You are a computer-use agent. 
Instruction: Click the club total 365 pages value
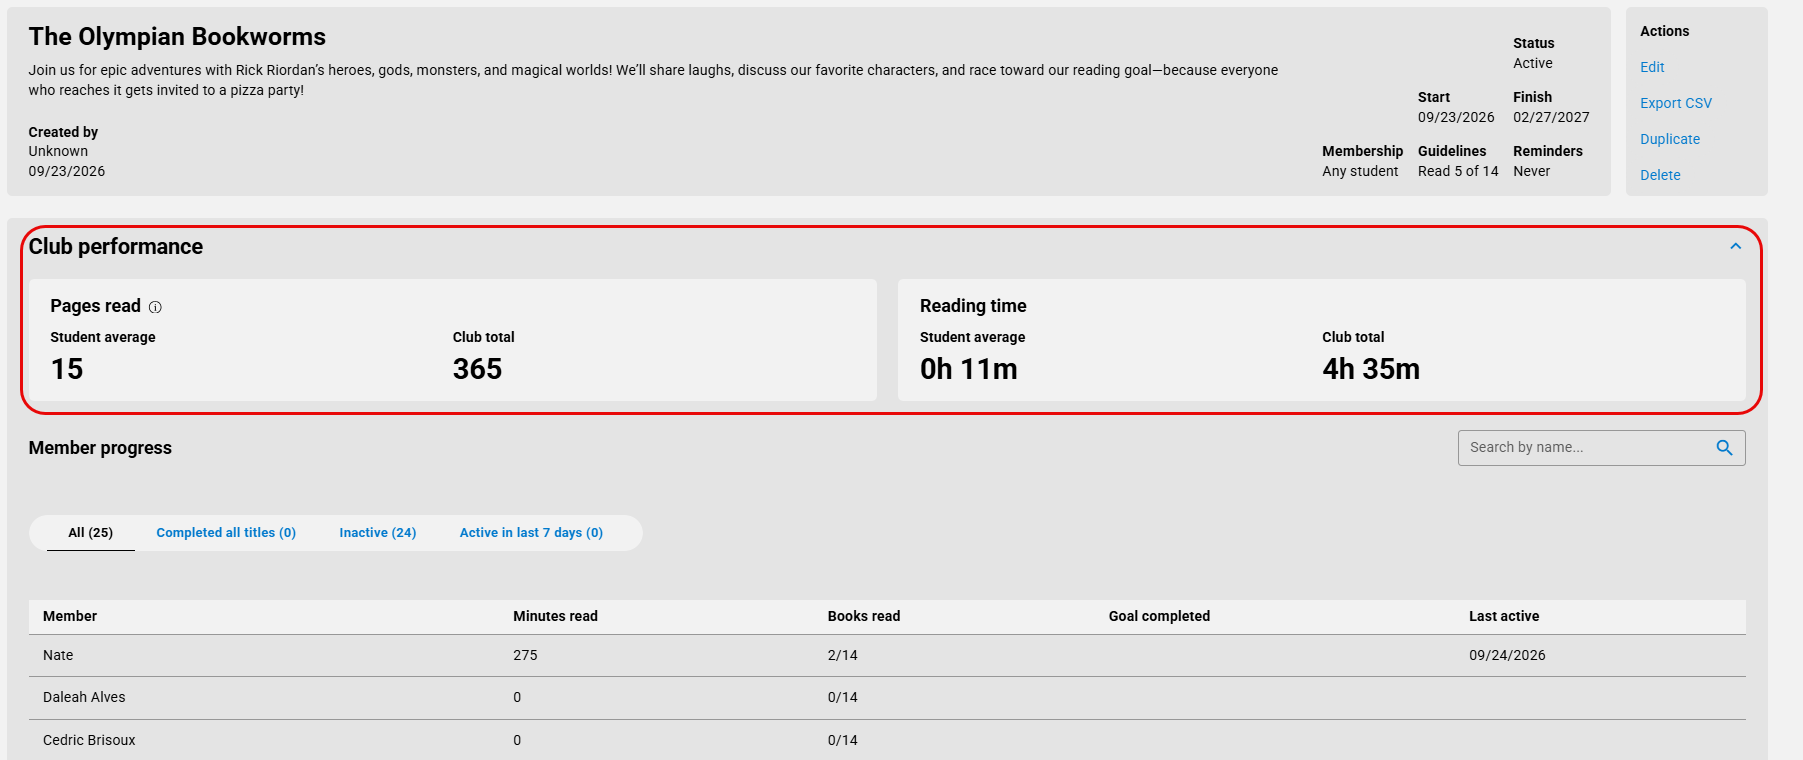tap(477, 369)
